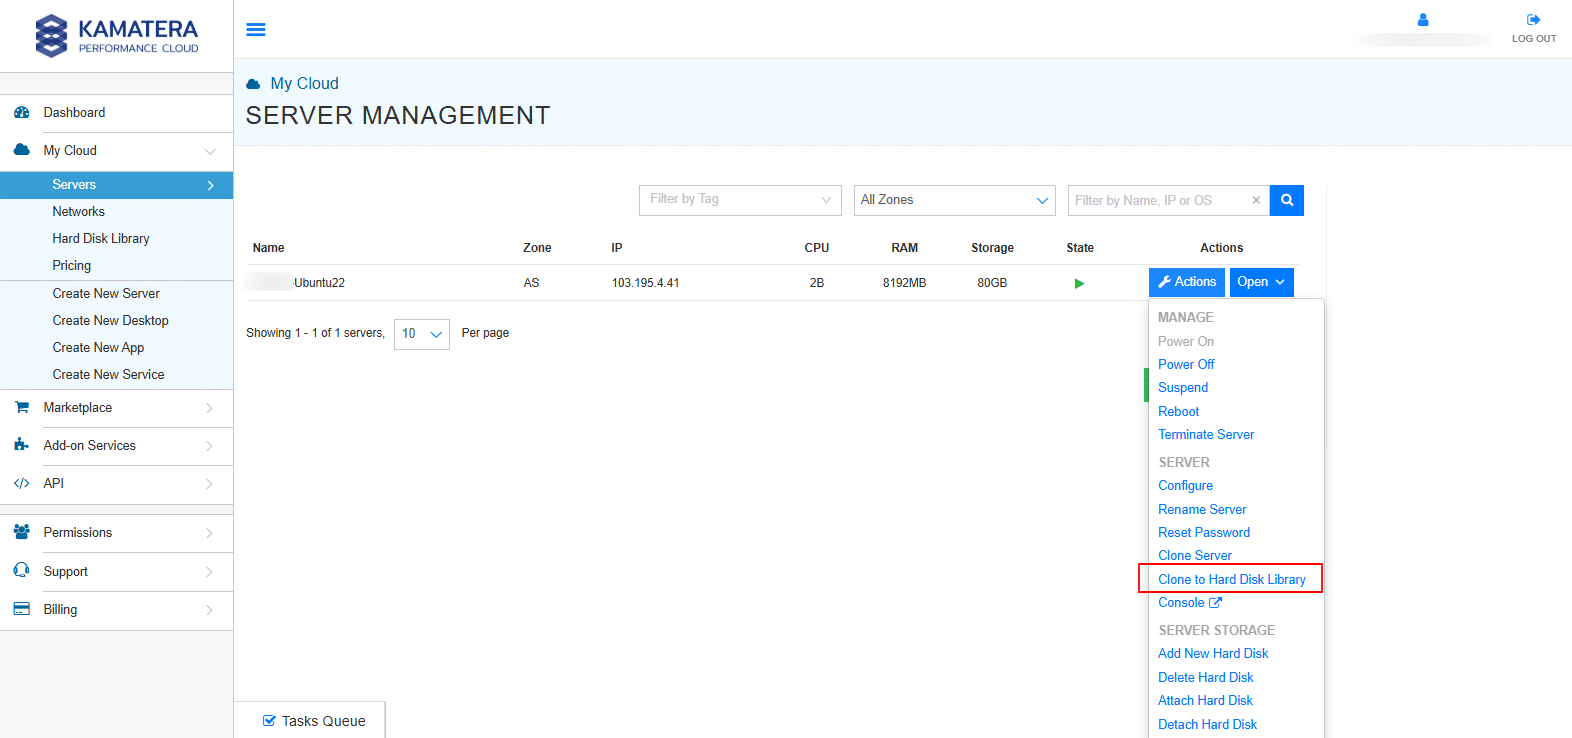Image resolution: width=1572 pixels, height=738 pixels.
Task: Open the Filter by Tag dropdown
Action: point(740,200)
